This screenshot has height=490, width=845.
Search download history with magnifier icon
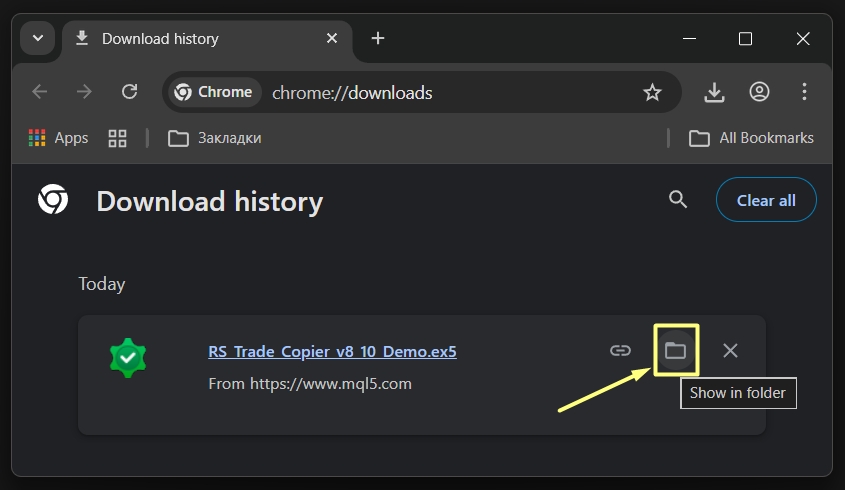678,200
